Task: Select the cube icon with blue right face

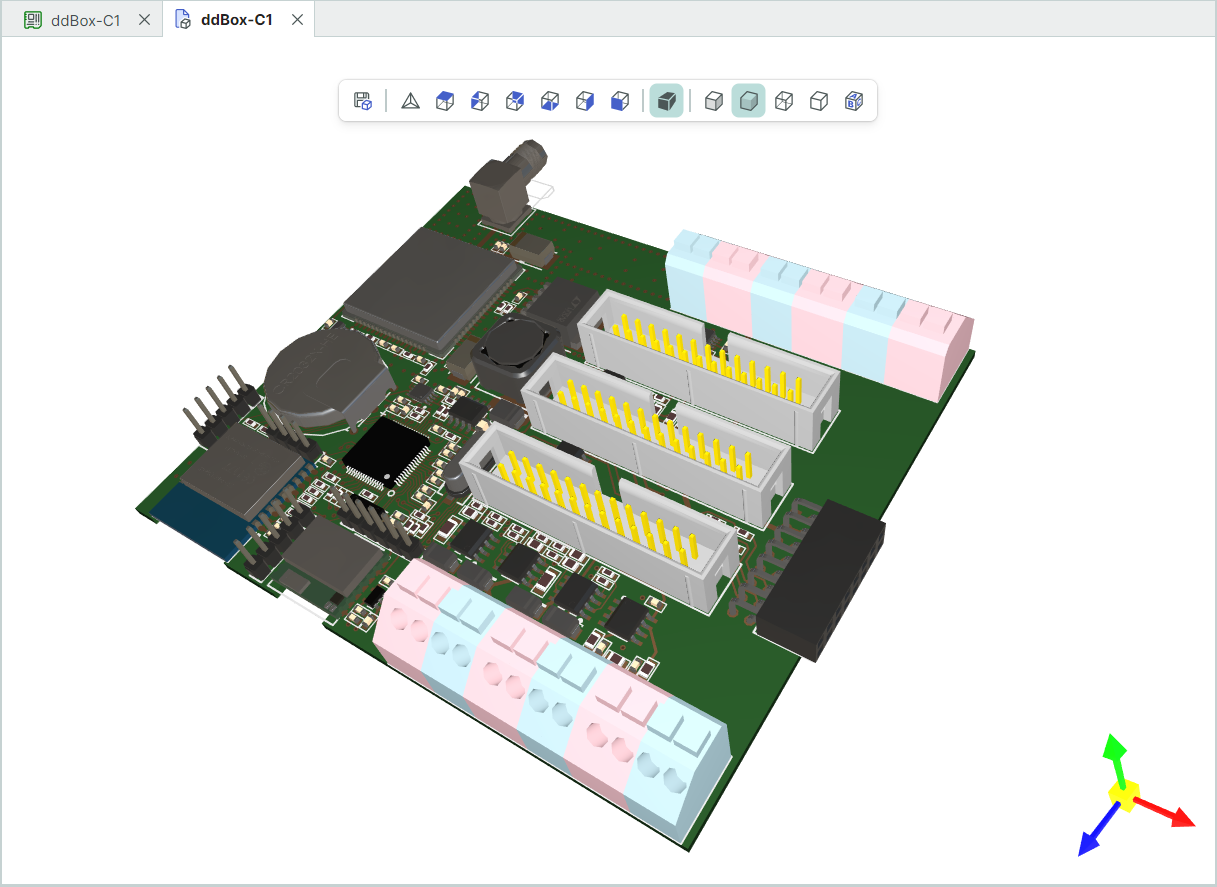Action: [585, 100]
